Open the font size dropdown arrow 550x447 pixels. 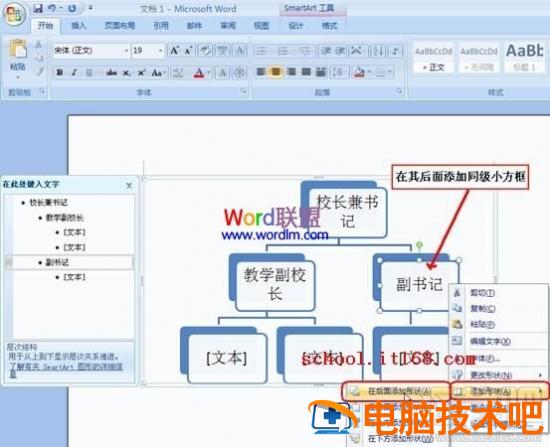[160, 51]
